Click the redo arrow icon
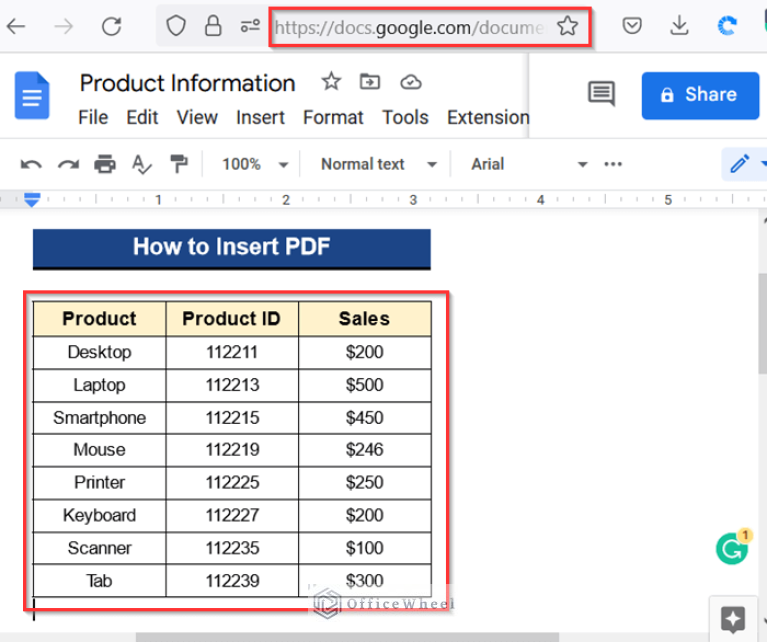This screenshot has width=767, height=642. pos(68,164)
